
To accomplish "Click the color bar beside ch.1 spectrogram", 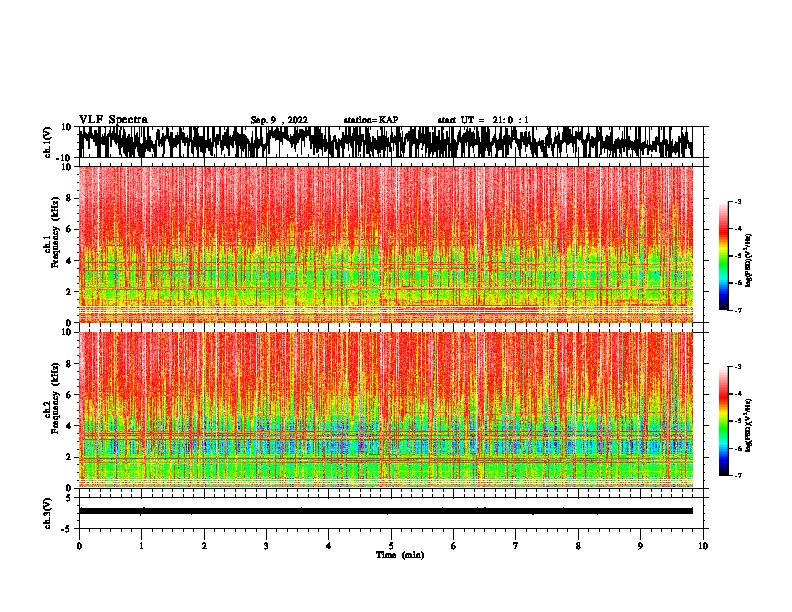I will tap(723, 256).
